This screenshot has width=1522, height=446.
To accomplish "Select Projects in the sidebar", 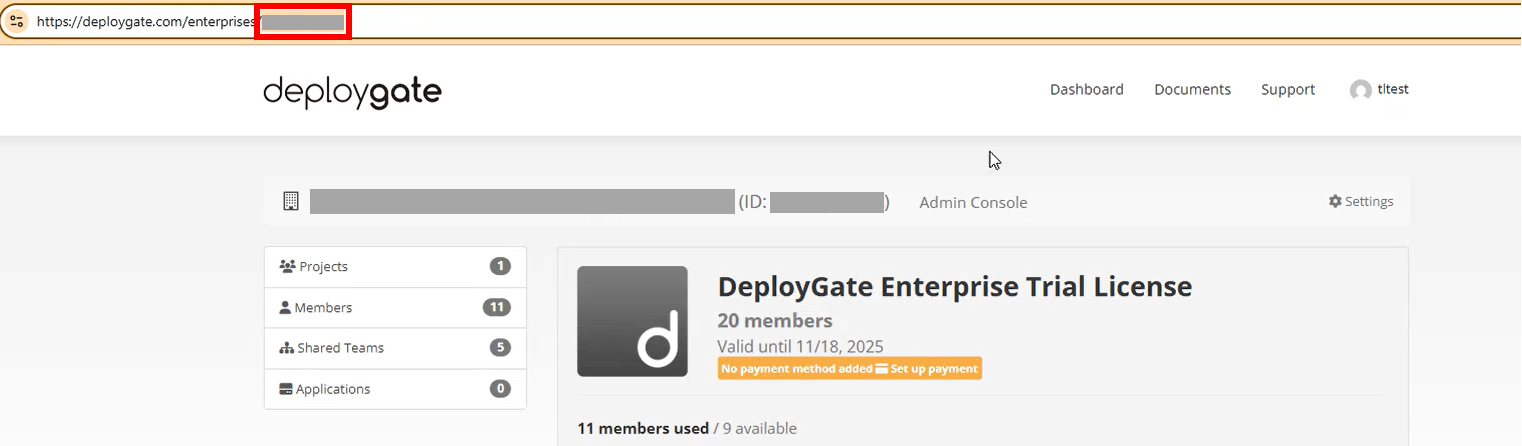I will (x=395, y=267).
